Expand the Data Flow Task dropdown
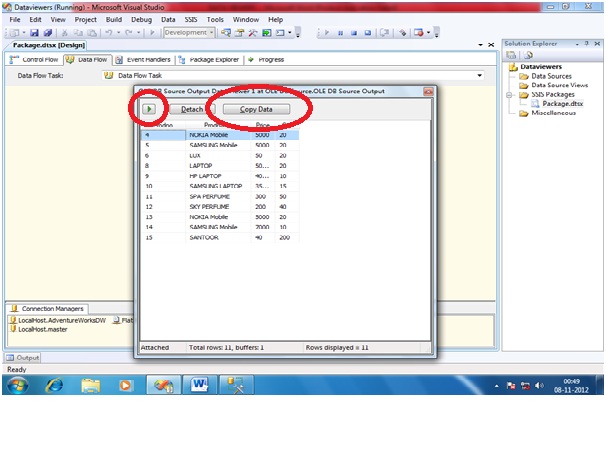This screenshot has width=606, height=455. point(480,75)
